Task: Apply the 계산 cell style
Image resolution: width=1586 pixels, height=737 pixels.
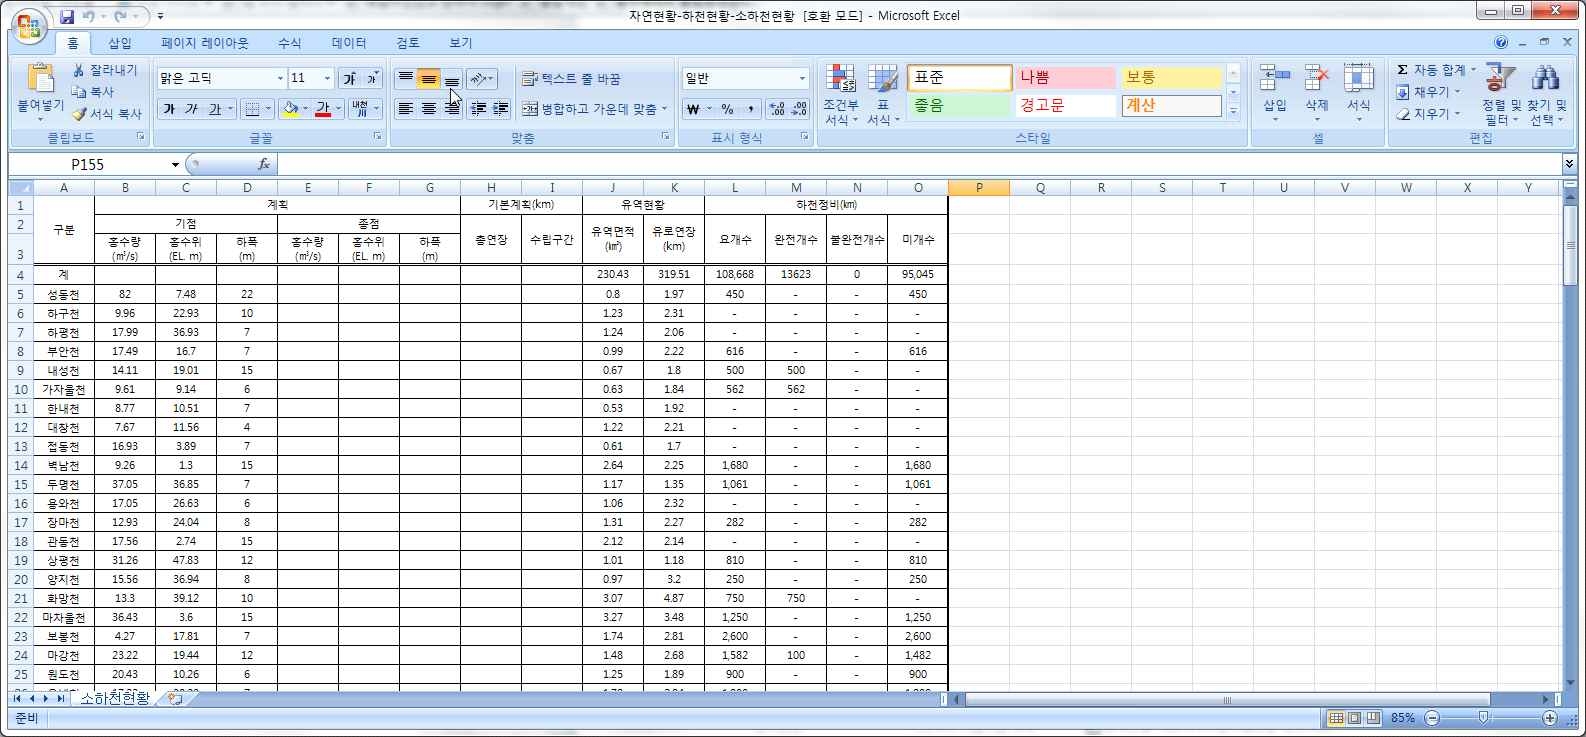Action: point(1171,105)
